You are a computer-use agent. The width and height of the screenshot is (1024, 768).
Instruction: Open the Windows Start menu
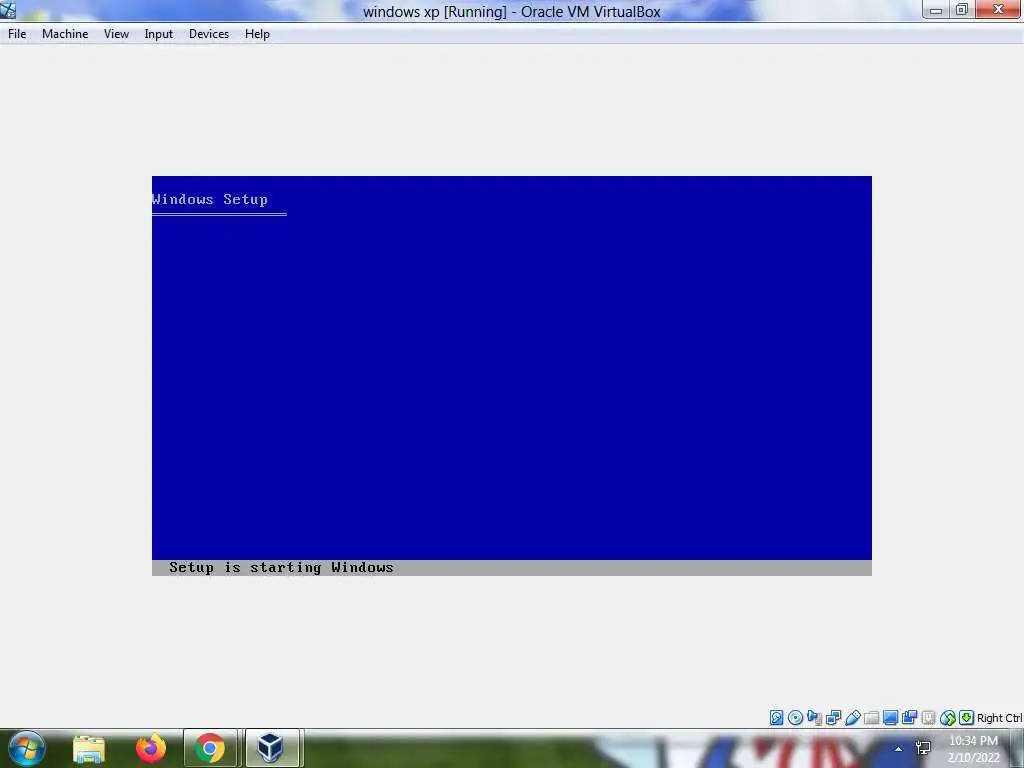(x=27, y=748)
